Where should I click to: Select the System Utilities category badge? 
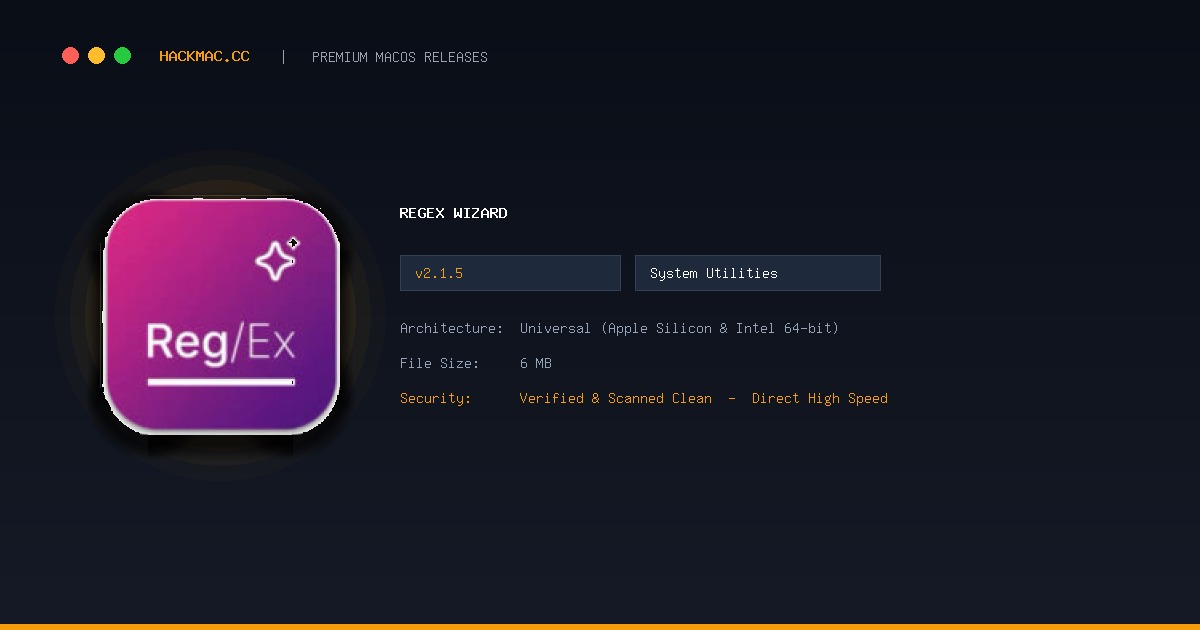pyautogui.click(x=758, y=273)
